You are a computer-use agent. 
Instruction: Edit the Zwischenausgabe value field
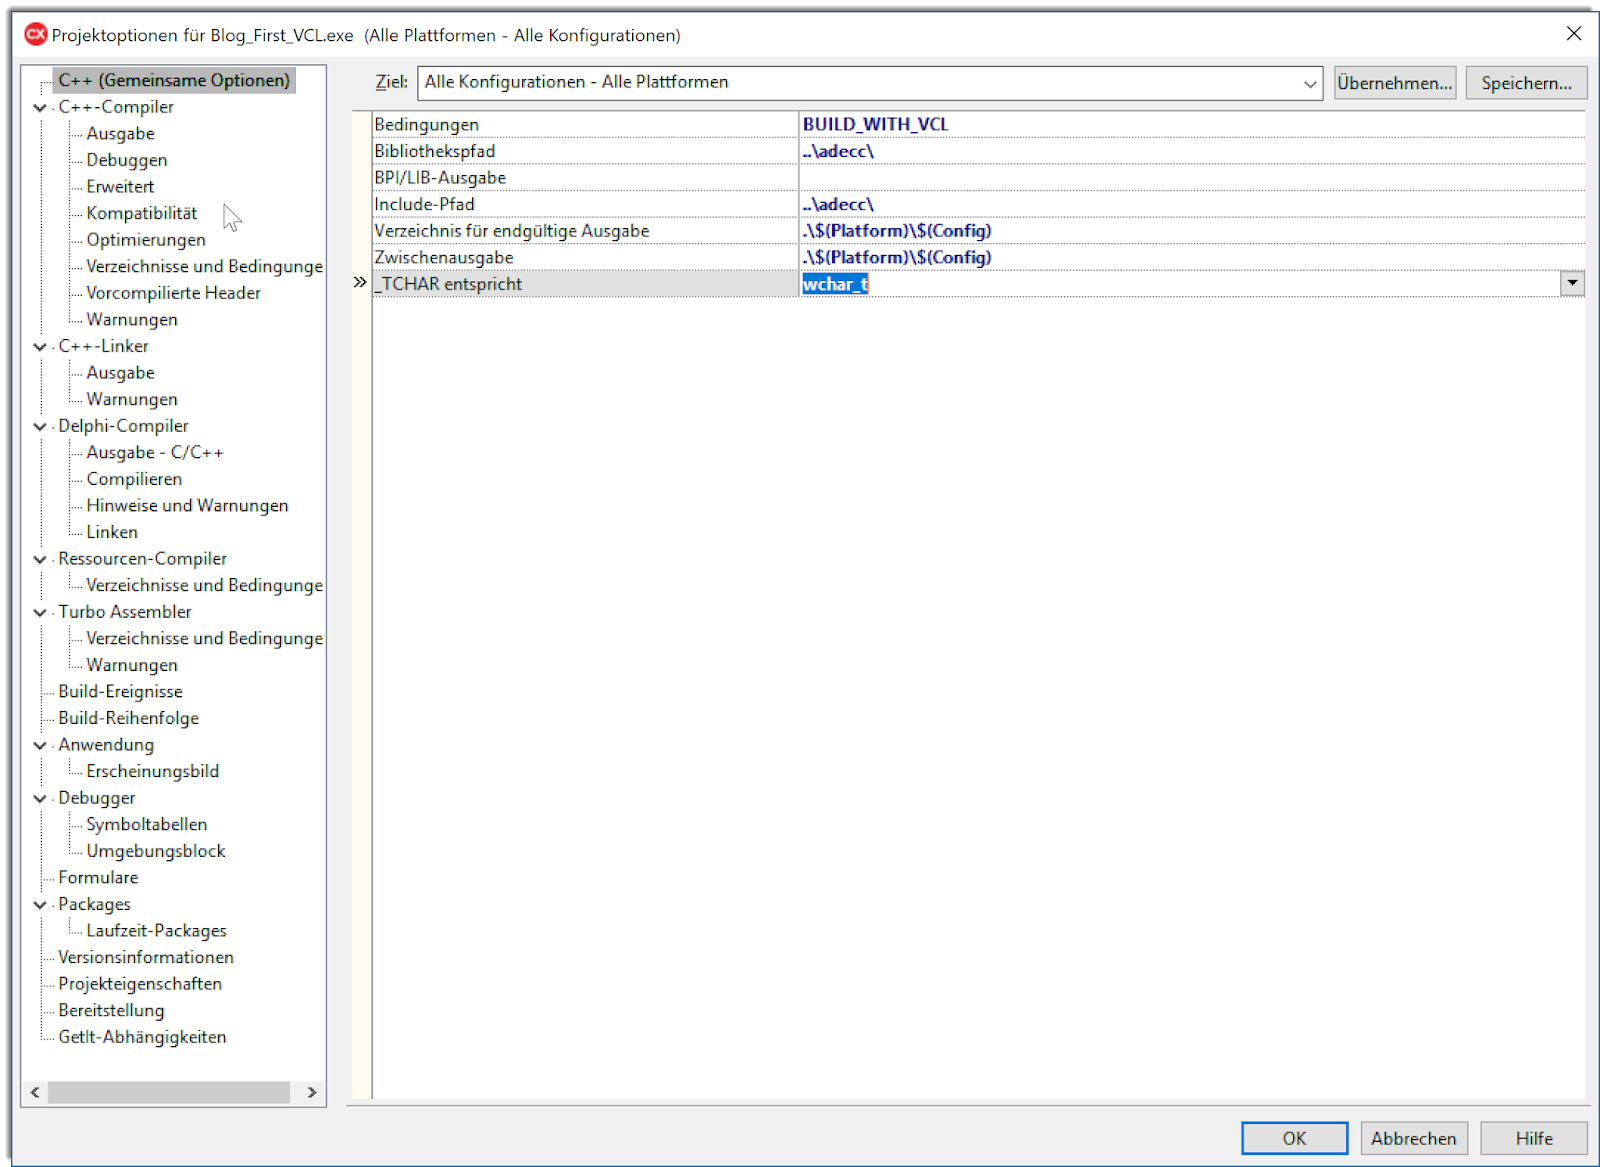point(1192,257)
